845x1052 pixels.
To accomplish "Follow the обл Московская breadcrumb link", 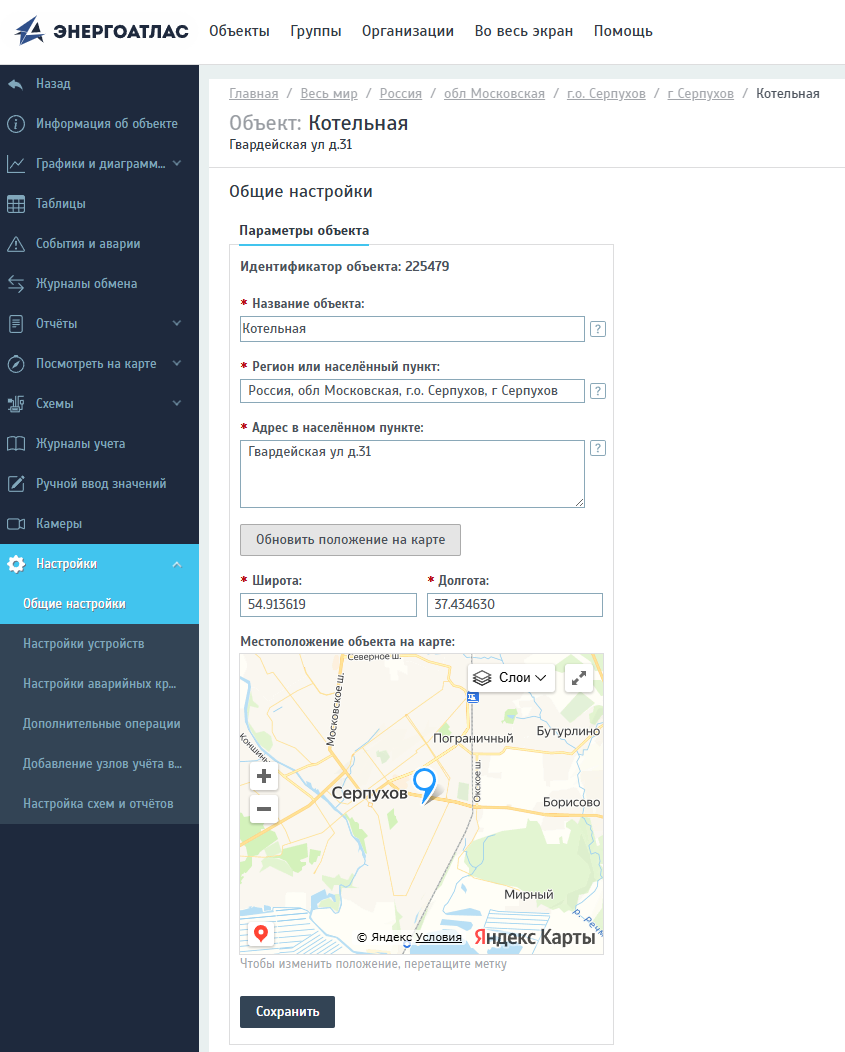I will 494,93.
